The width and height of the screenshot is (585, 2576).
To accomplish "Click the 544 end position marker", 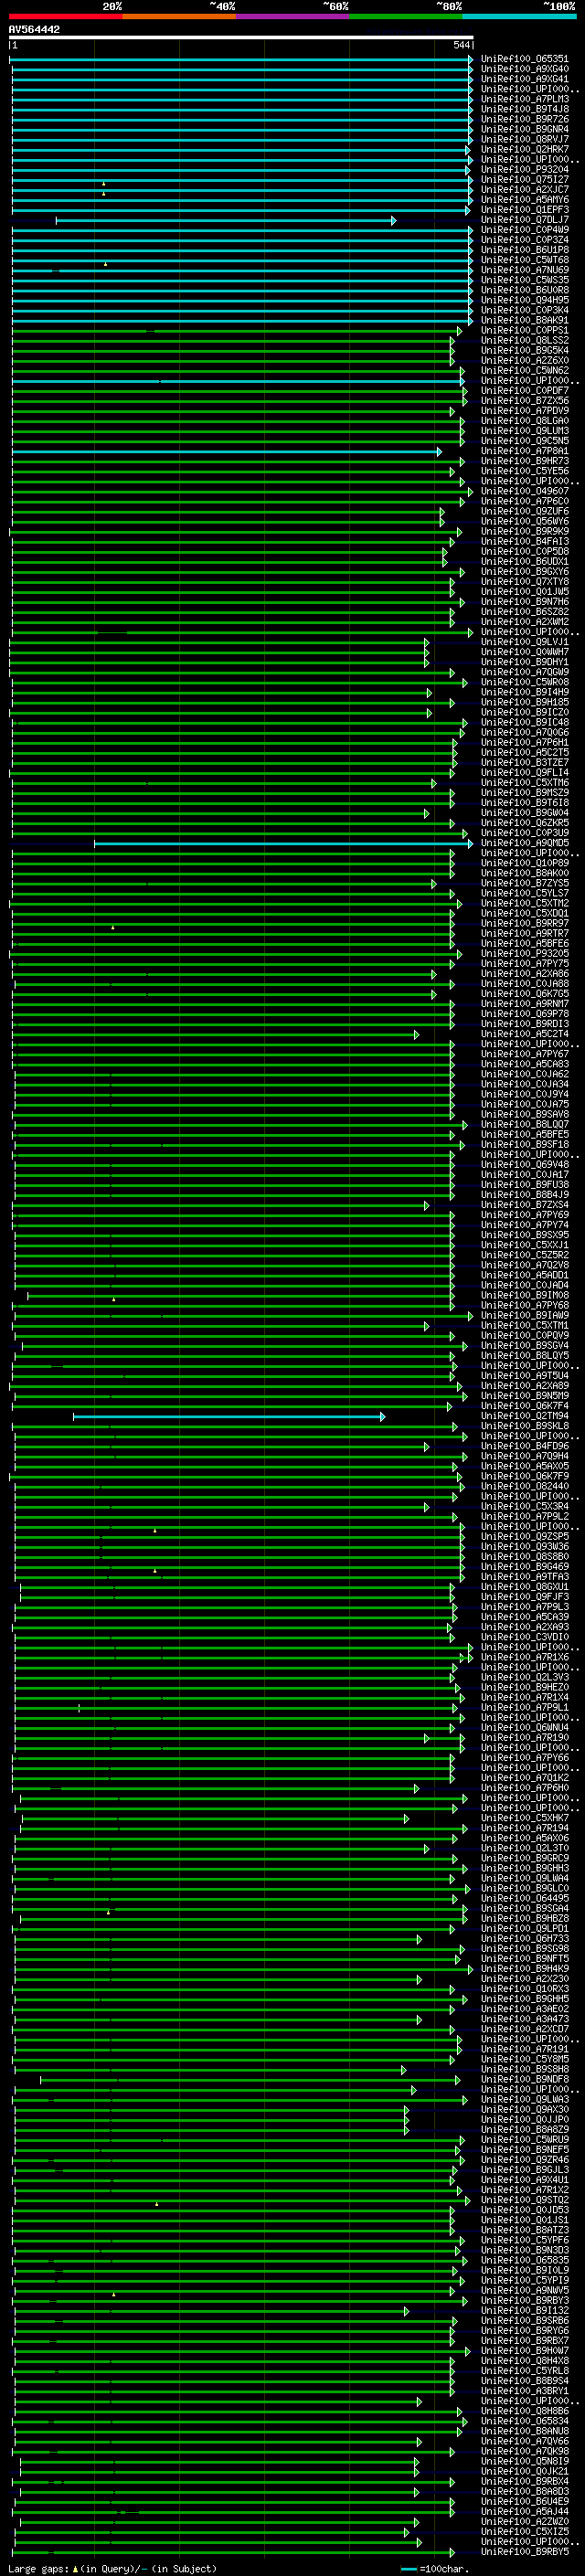I will click(461, 45).
